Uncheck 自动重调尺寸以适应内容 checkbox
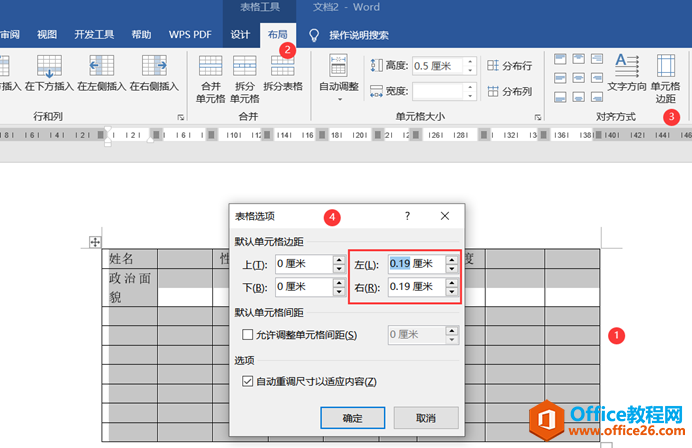 [248, 381]
